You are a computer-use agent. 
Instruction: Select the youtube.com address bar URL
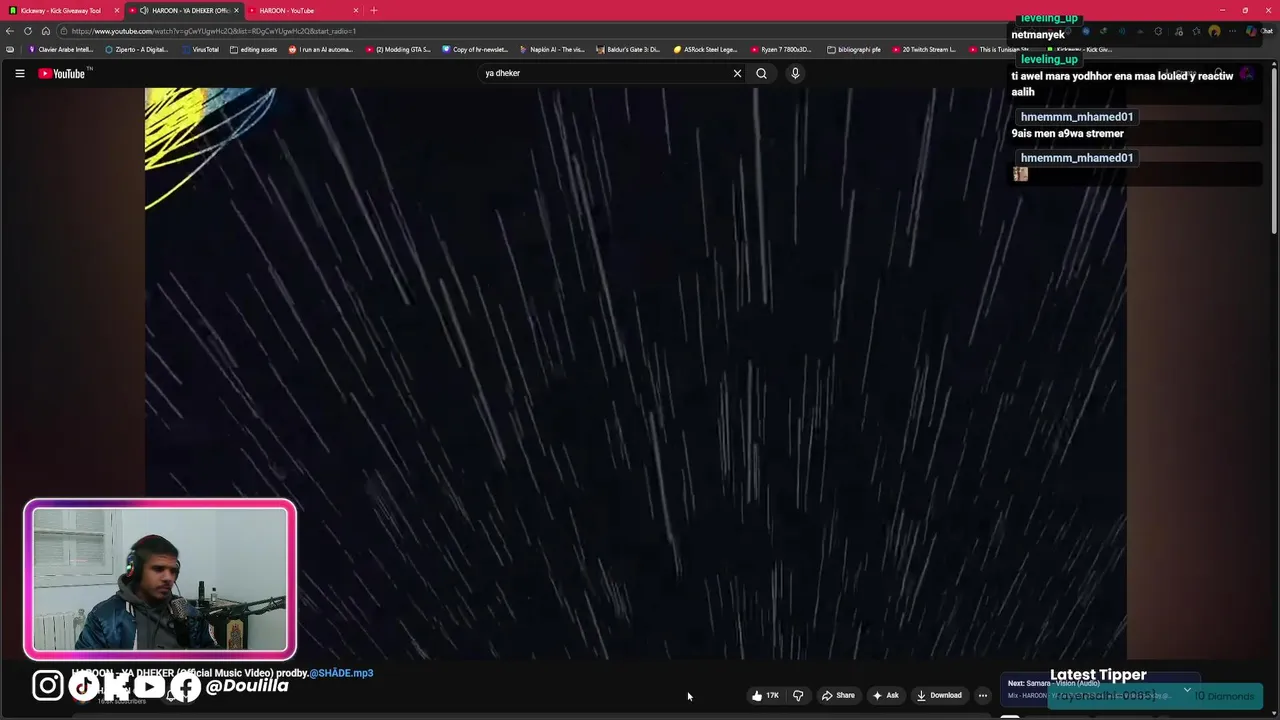[x=213, y=31]
